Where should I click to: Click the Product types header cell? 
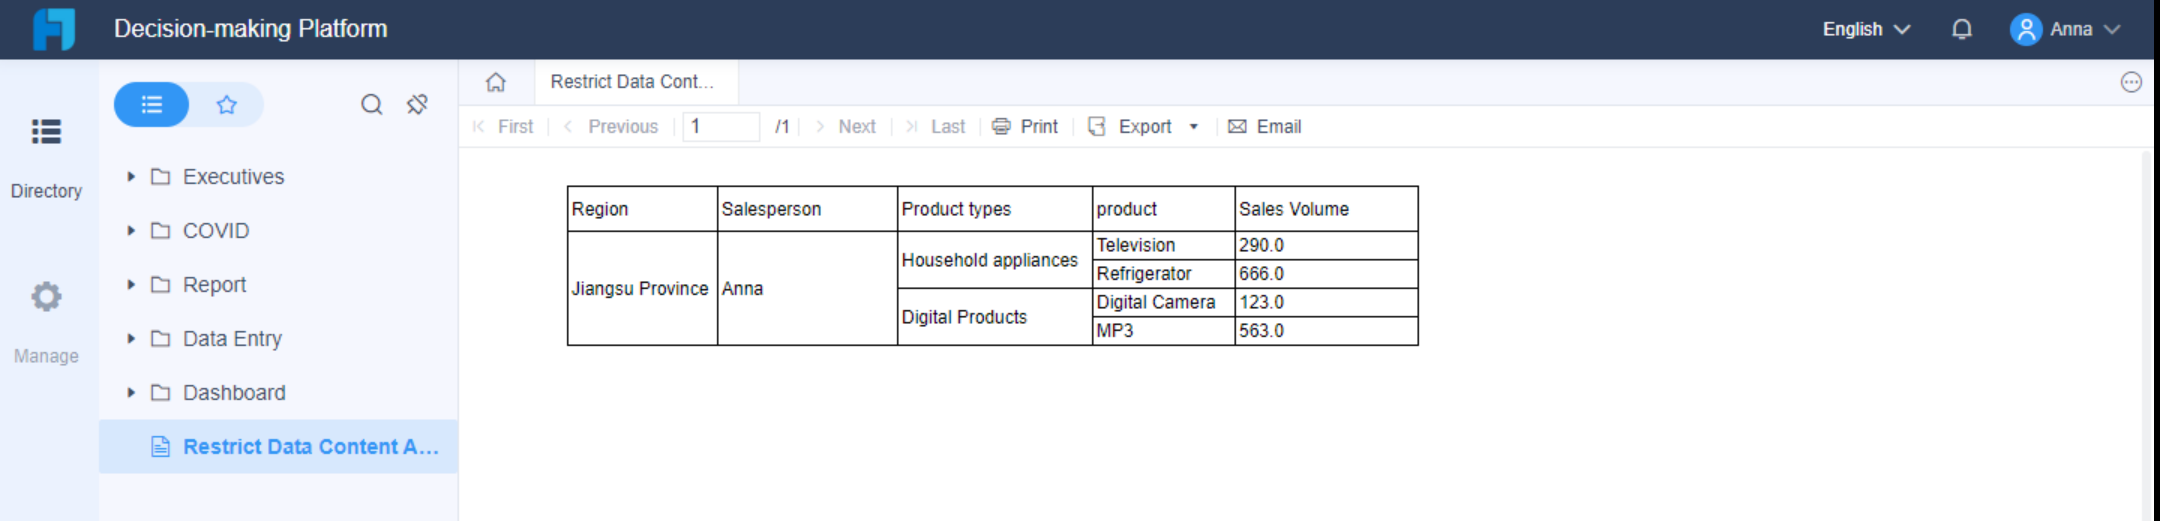[995, 209]
